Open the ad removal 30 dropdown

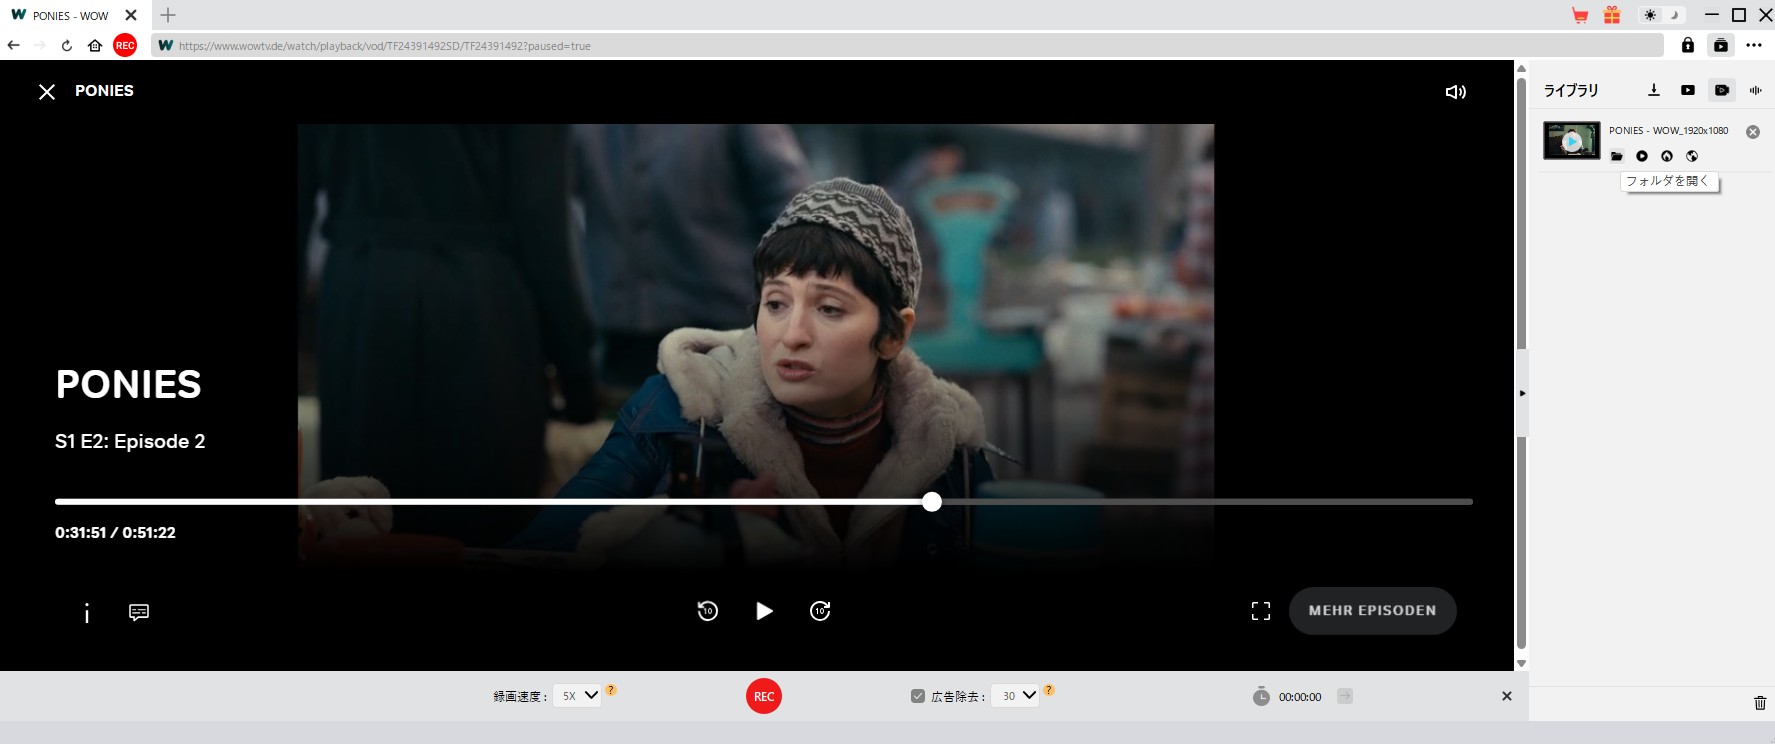click(x=1015, y=696)
